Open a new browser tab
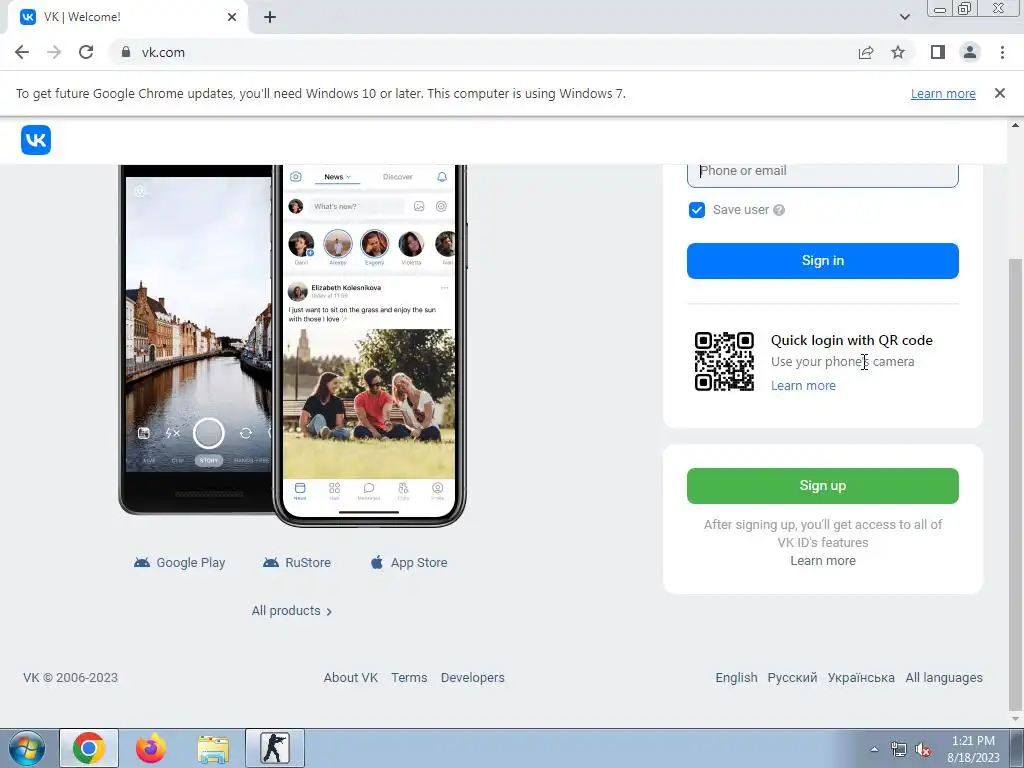The height and width of the screenshot is (768, 1024). [270, 17]
